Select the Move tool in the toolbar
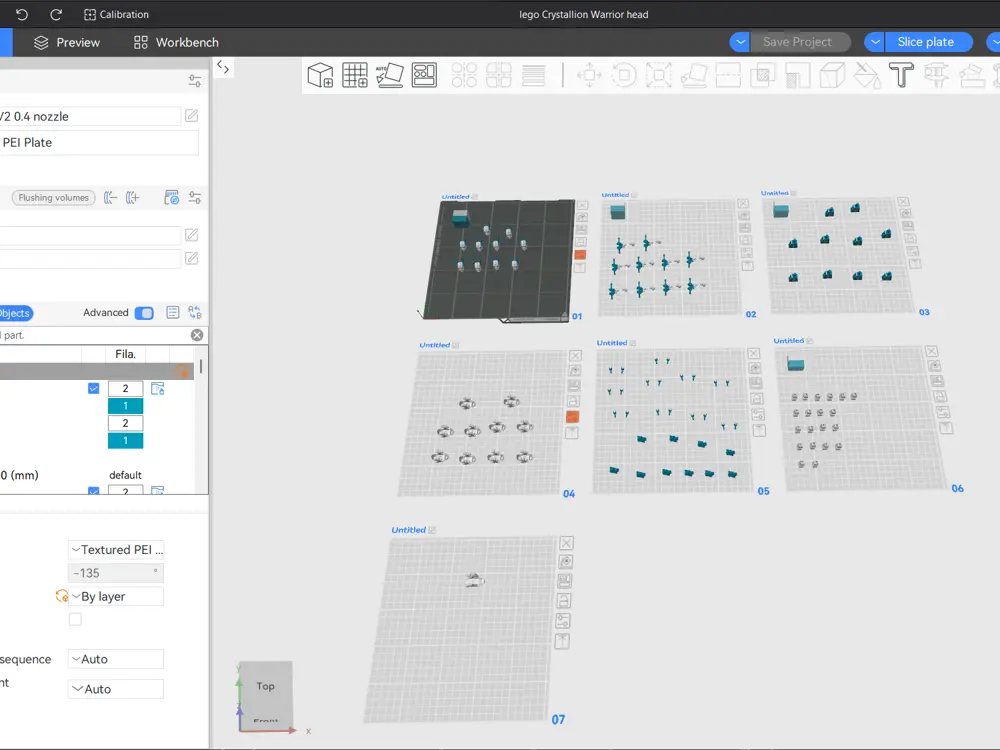1000x750 pixels. [x=589, y=75]
